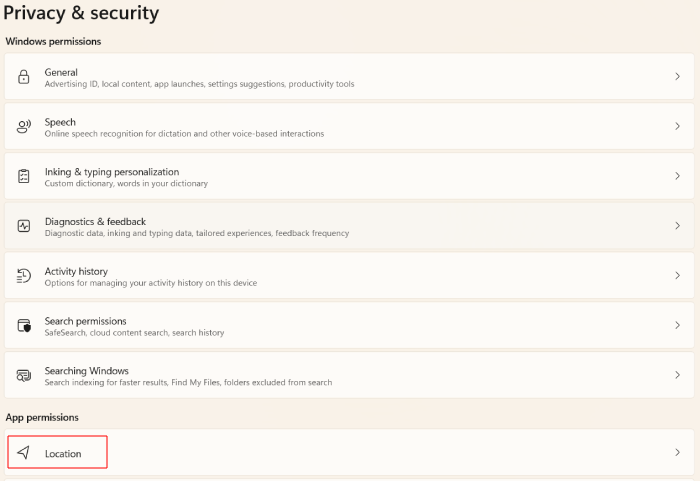The width and height of the screenshot is (700, 481).
Task: Click the Diagnostics & feedback icon
Action: (24, 226)
